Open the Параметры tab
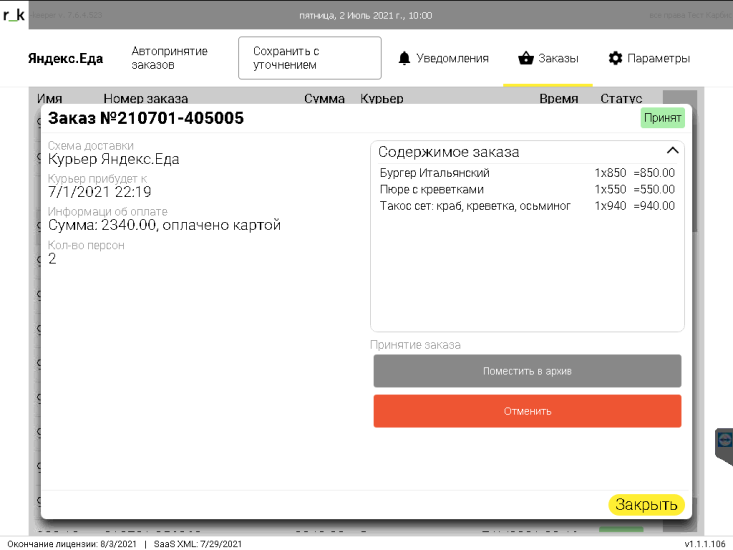The image size is (733, 550). coord(649,58)
